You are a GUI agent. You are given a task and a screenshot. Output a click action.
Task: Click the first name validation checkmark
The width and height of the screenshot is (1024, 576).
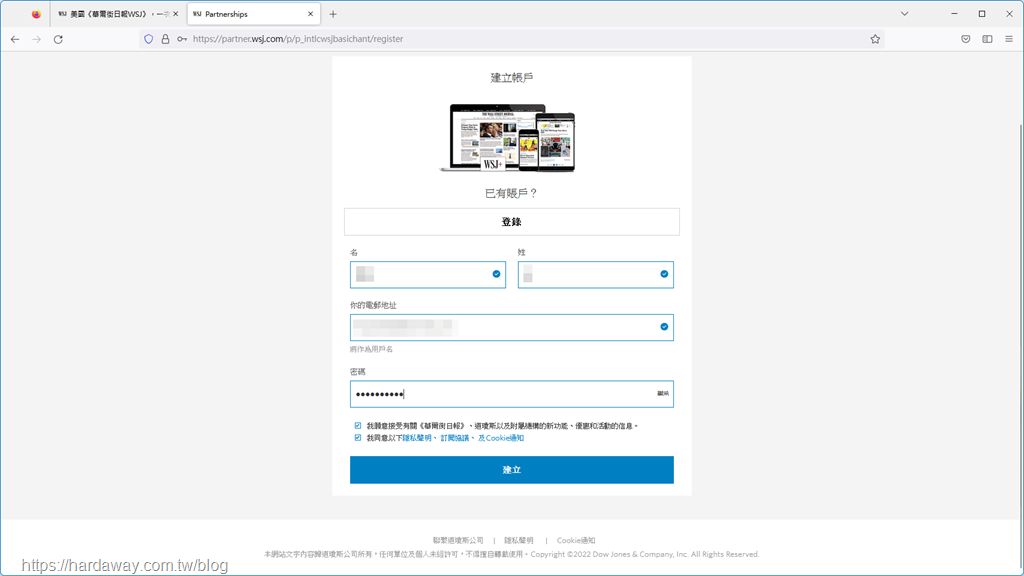[x=496, y=274]
